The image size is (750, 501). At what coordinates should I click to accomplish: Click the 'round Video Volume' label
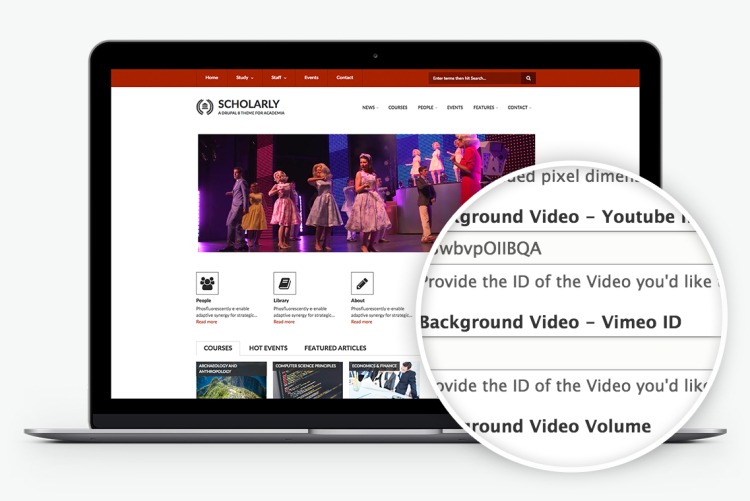pyautogui.click(x=557, y=426)
